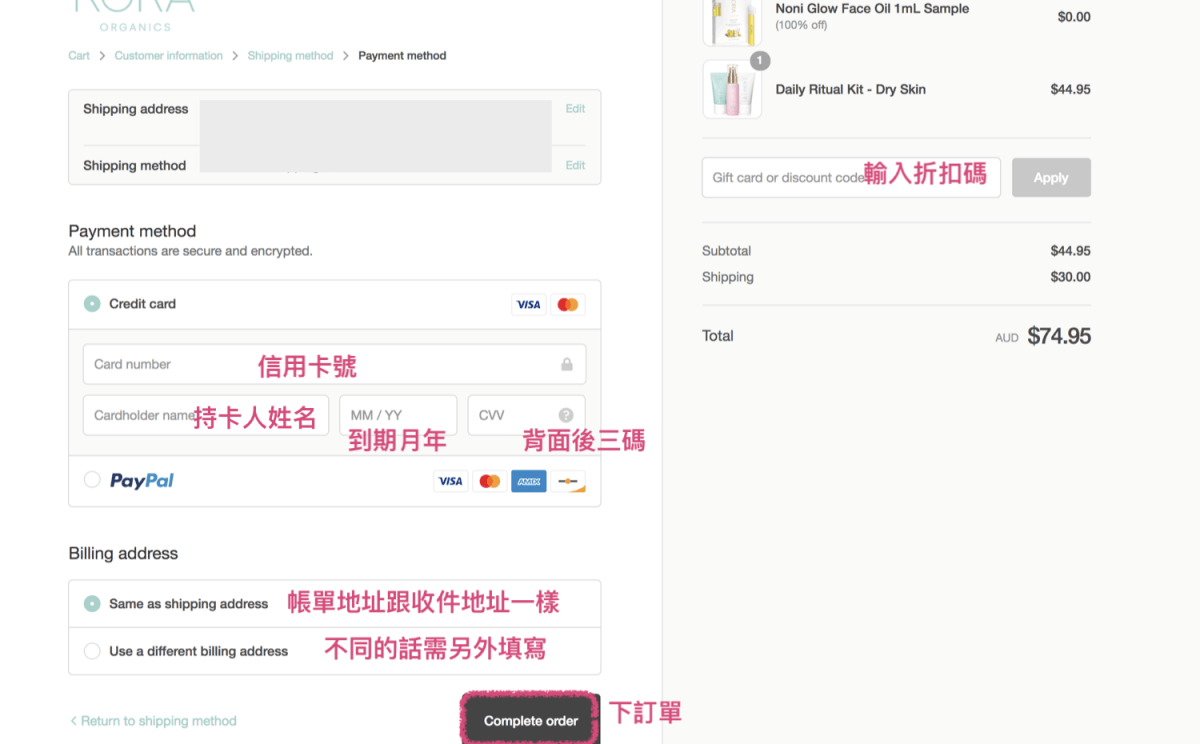This screenshot has height=744, width=1200.
Task: Click the PayPal logo payment option
Action: pos(140,481)
